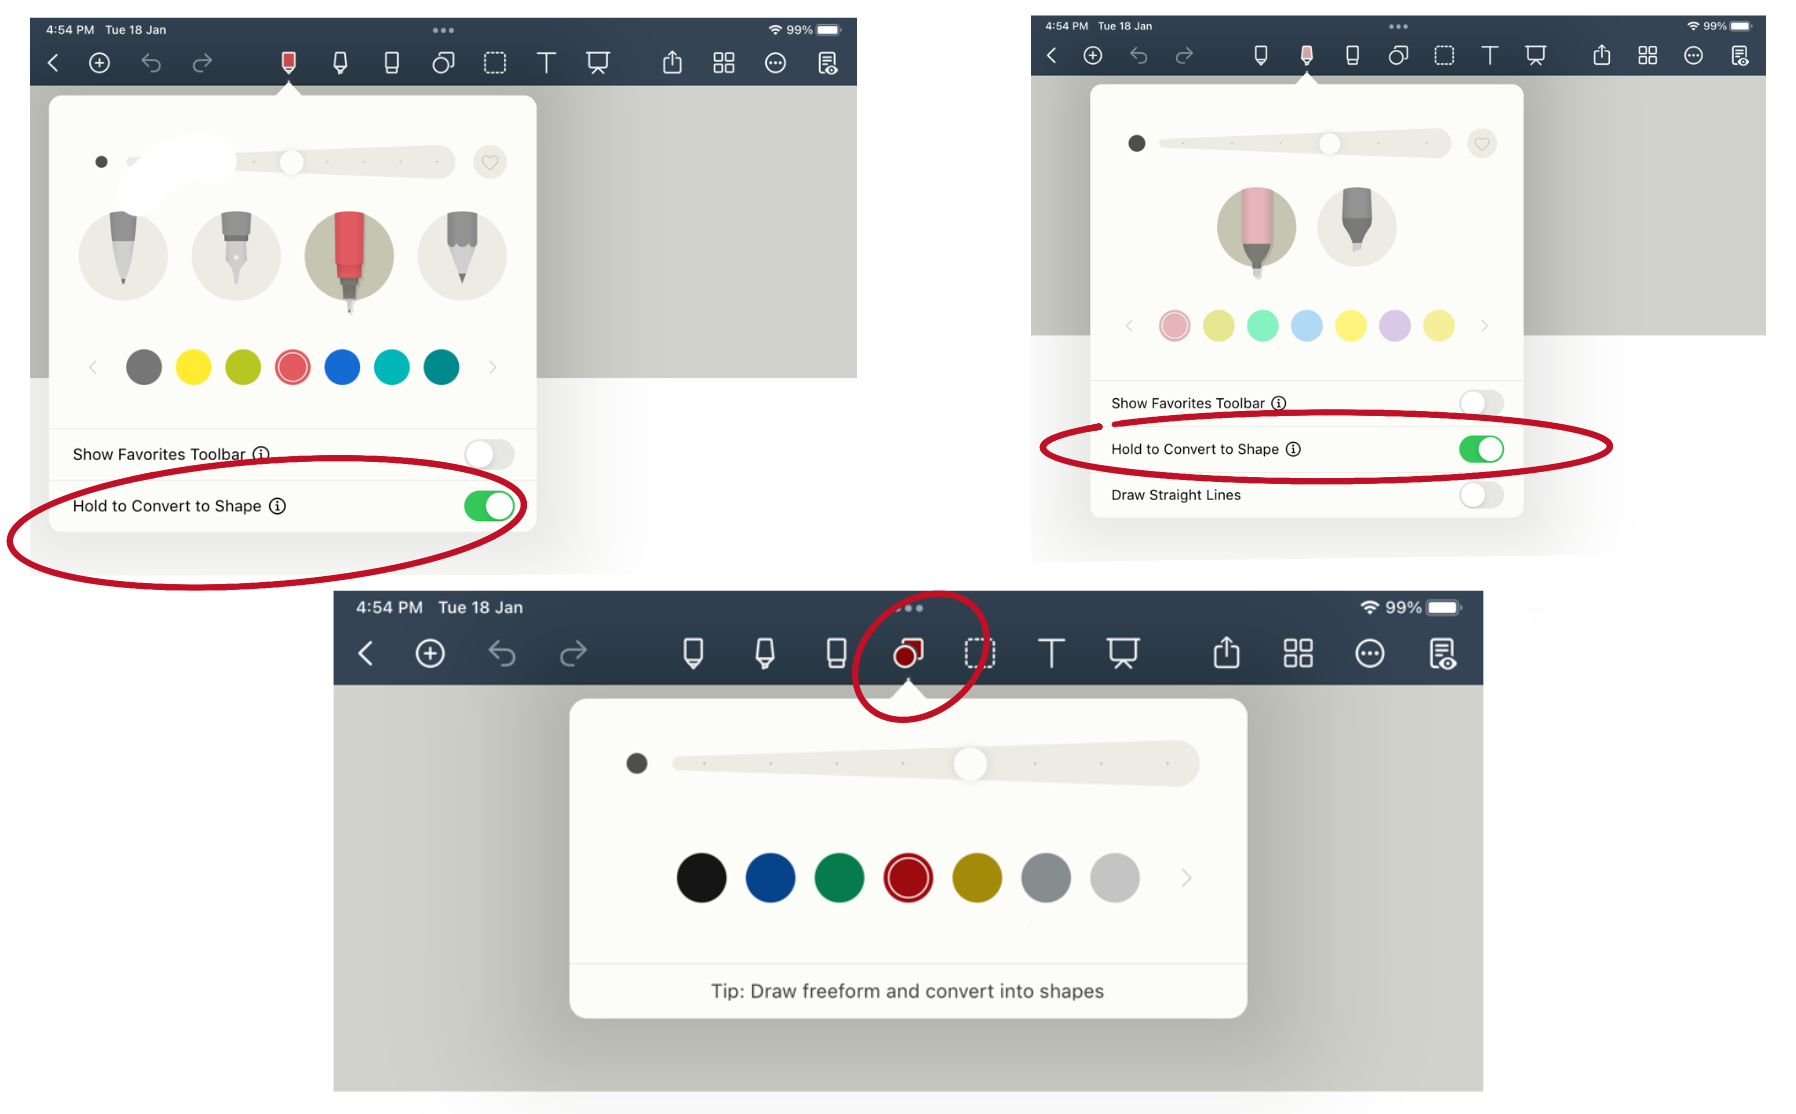The width and height of the screenshot is (1796, 1114).
Task: Select the fountain pen style in pen panel
Action: pos(236,256)
